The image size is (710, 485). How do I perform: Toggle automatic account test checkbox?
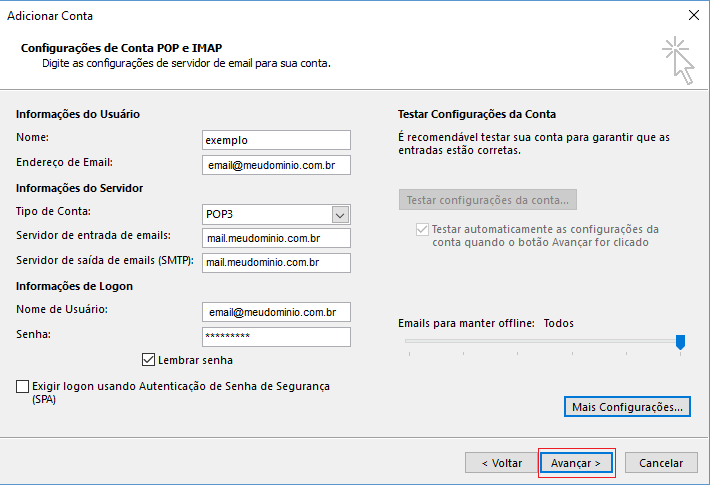tap(421, 229)
